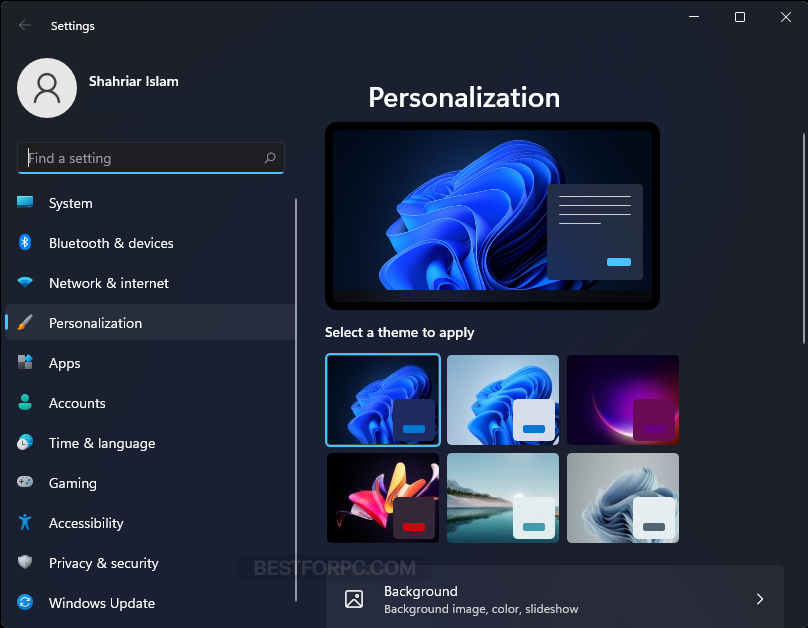Apply the lake landscape theme
808x628 pixels.
(x=503, y=498)
